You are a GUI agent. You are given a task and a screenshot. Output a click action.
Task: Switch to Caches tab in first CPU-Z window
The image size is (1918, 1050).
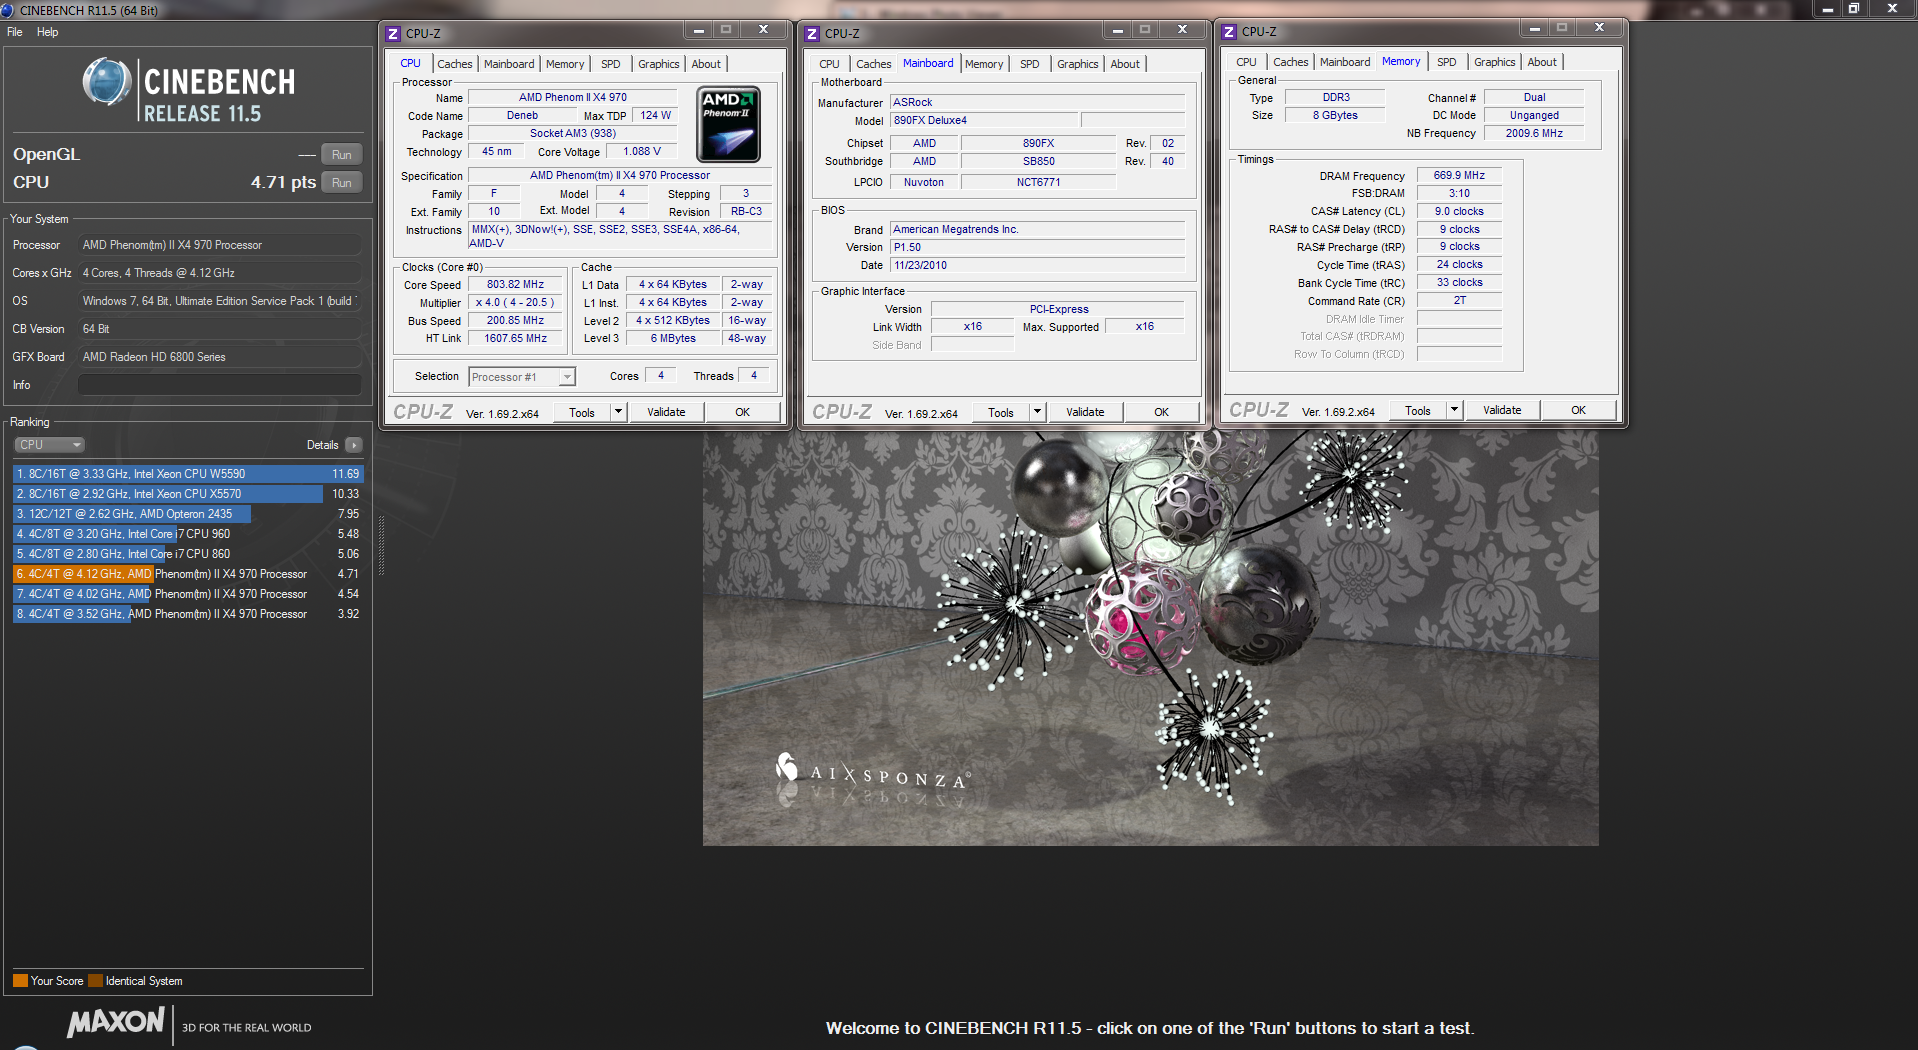click(455, 64)
